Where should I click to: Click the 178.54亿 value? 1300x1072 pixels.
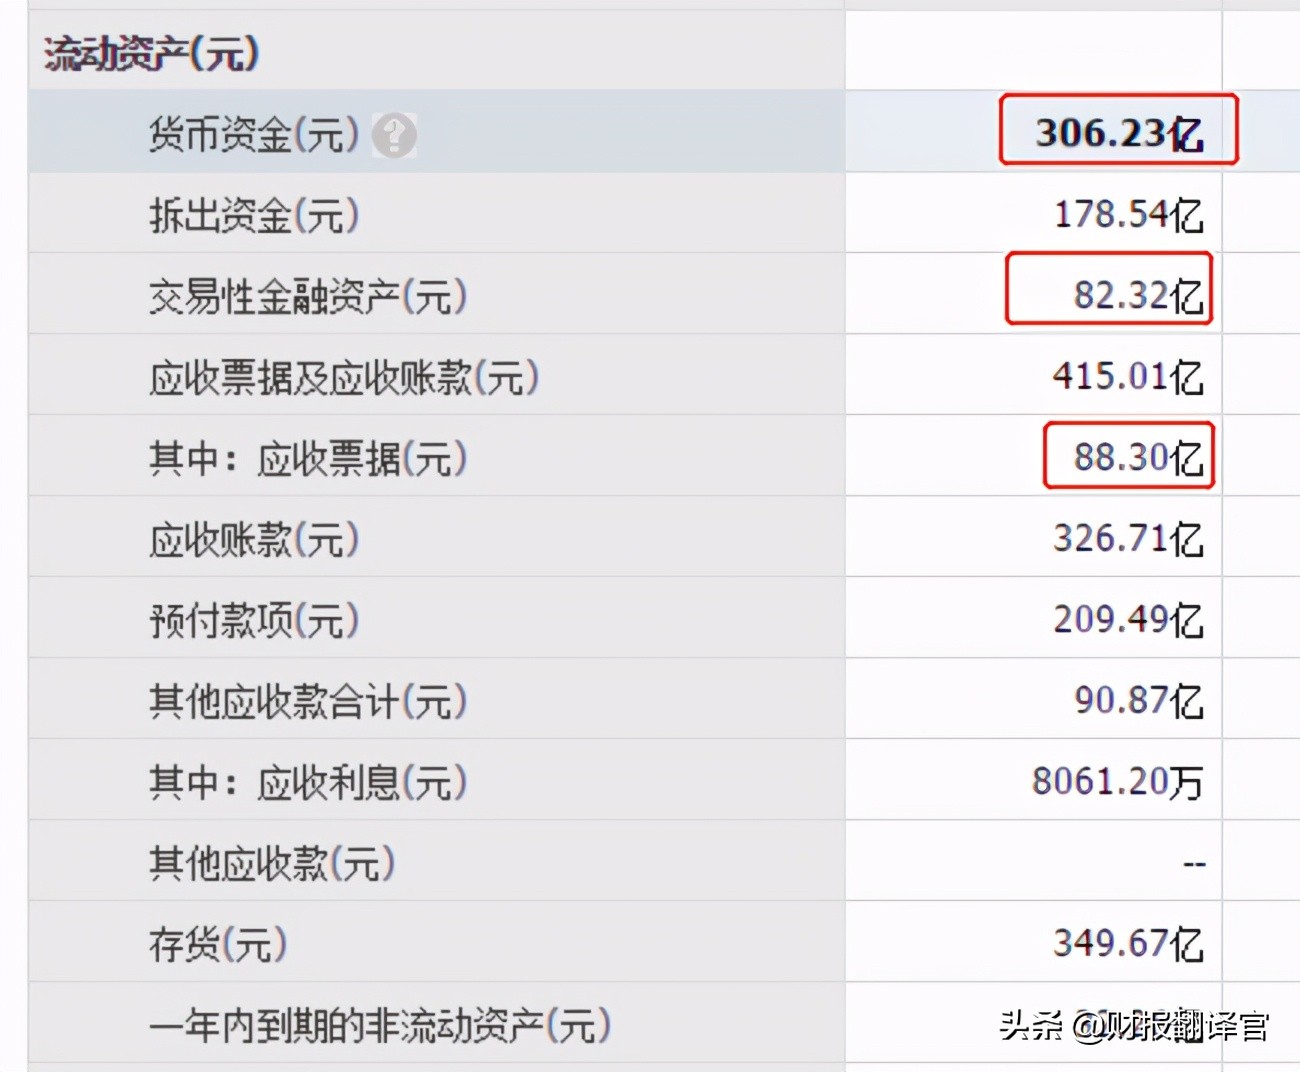(1128, 214)
